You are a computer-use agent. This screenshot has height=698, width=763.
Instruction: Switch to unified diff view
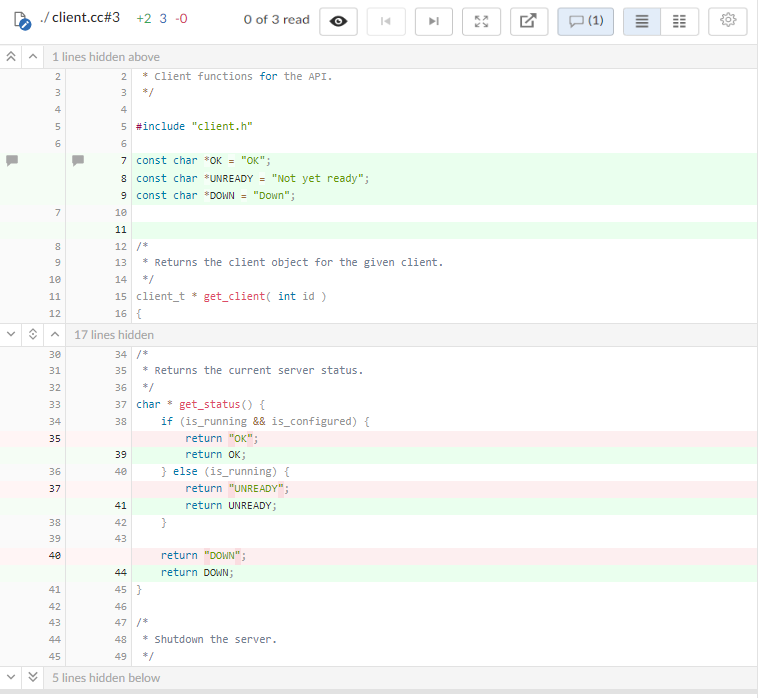point(642,21)
